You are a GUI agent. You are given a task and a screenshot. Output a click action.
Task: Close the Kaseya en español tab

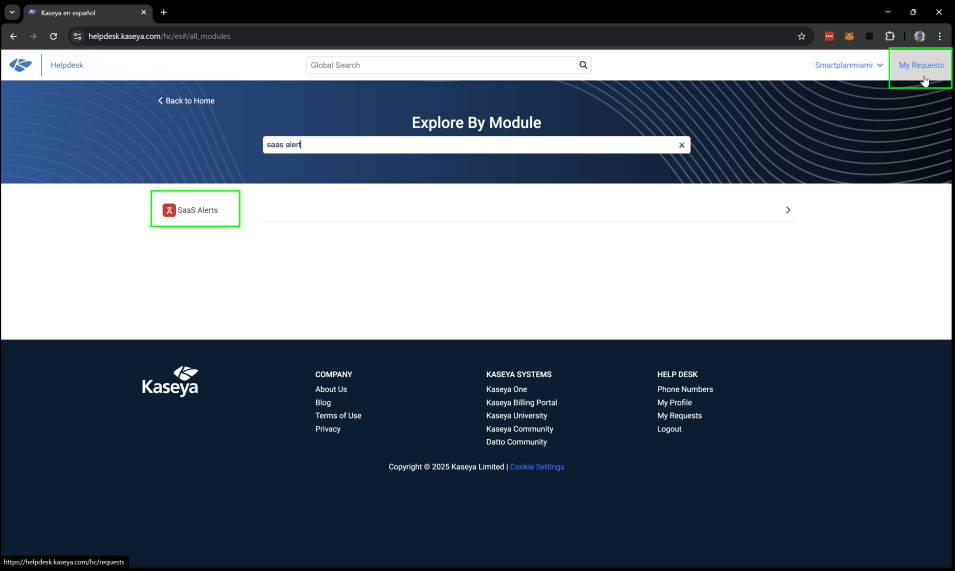click(x=144, y=12)
